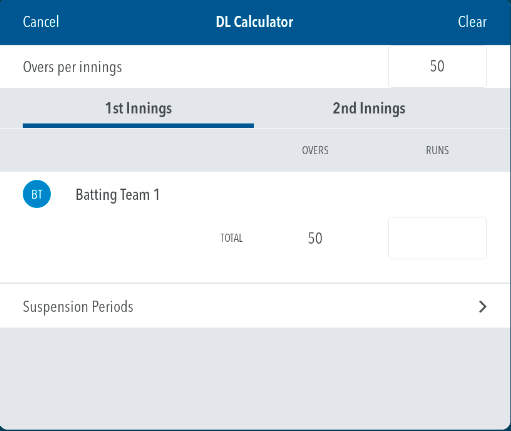
Task: Click the DL Calculator title text
Action: tap(255, 22)
